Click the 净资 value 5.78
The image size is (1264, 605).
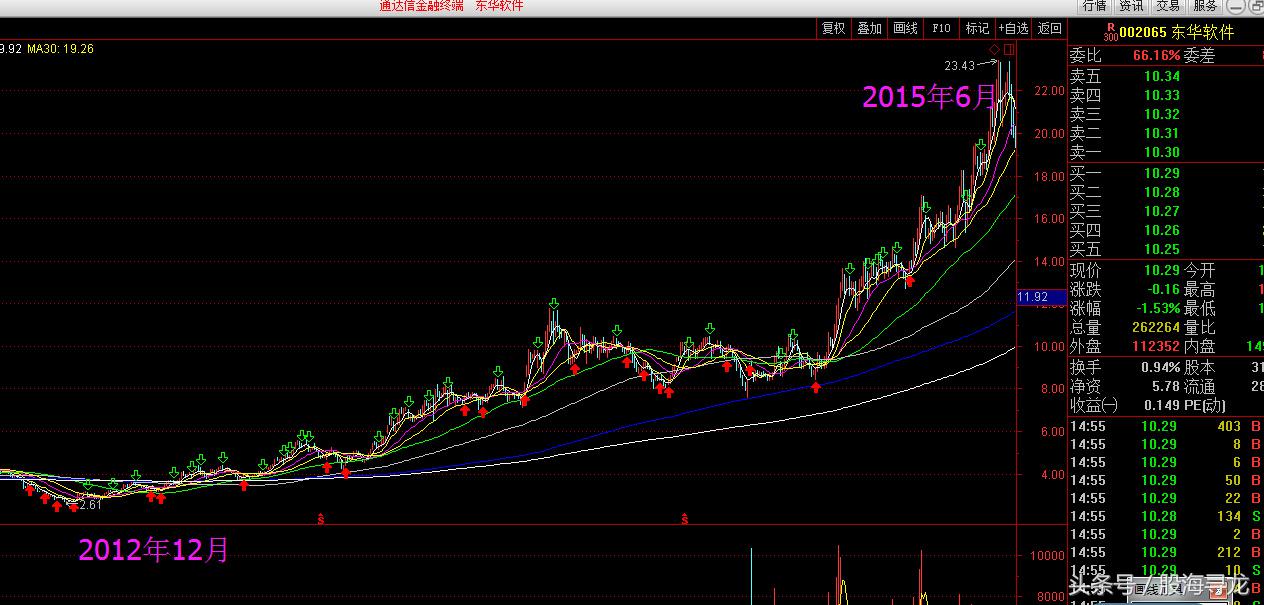point(1166,386)
